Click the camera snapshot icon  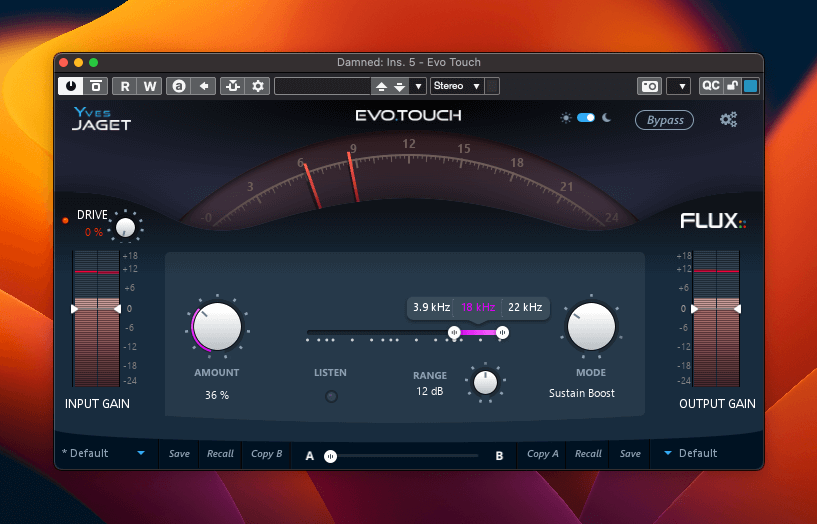coord(650,86)
